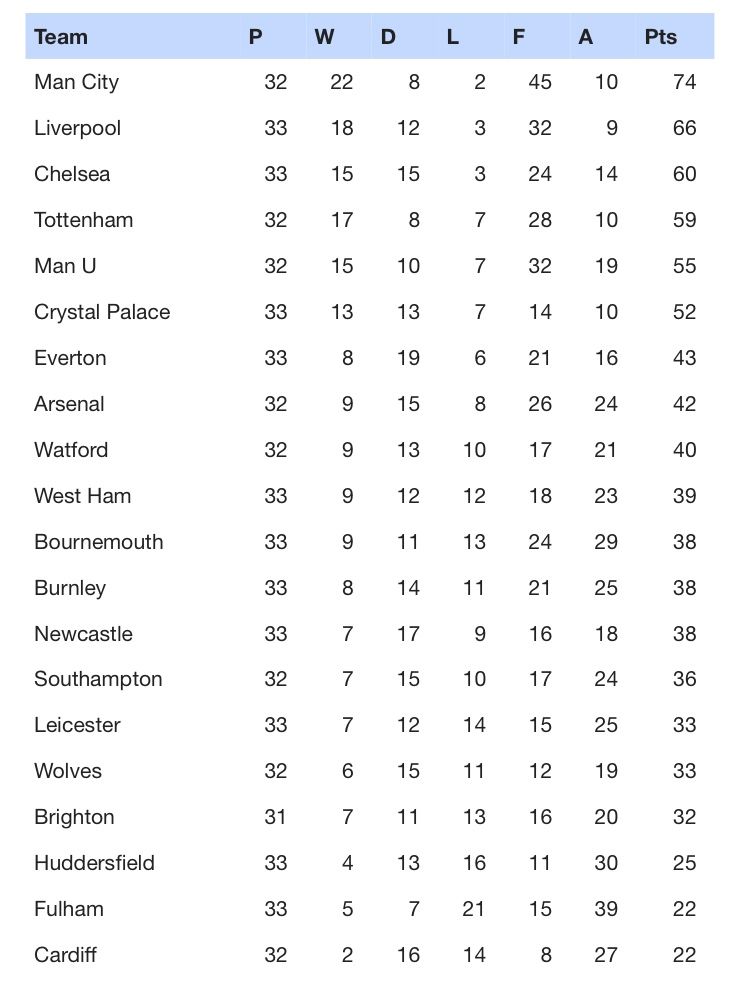746x1001 pixels.
Task: Click the P (played) column header
Action: click(256, 37)
